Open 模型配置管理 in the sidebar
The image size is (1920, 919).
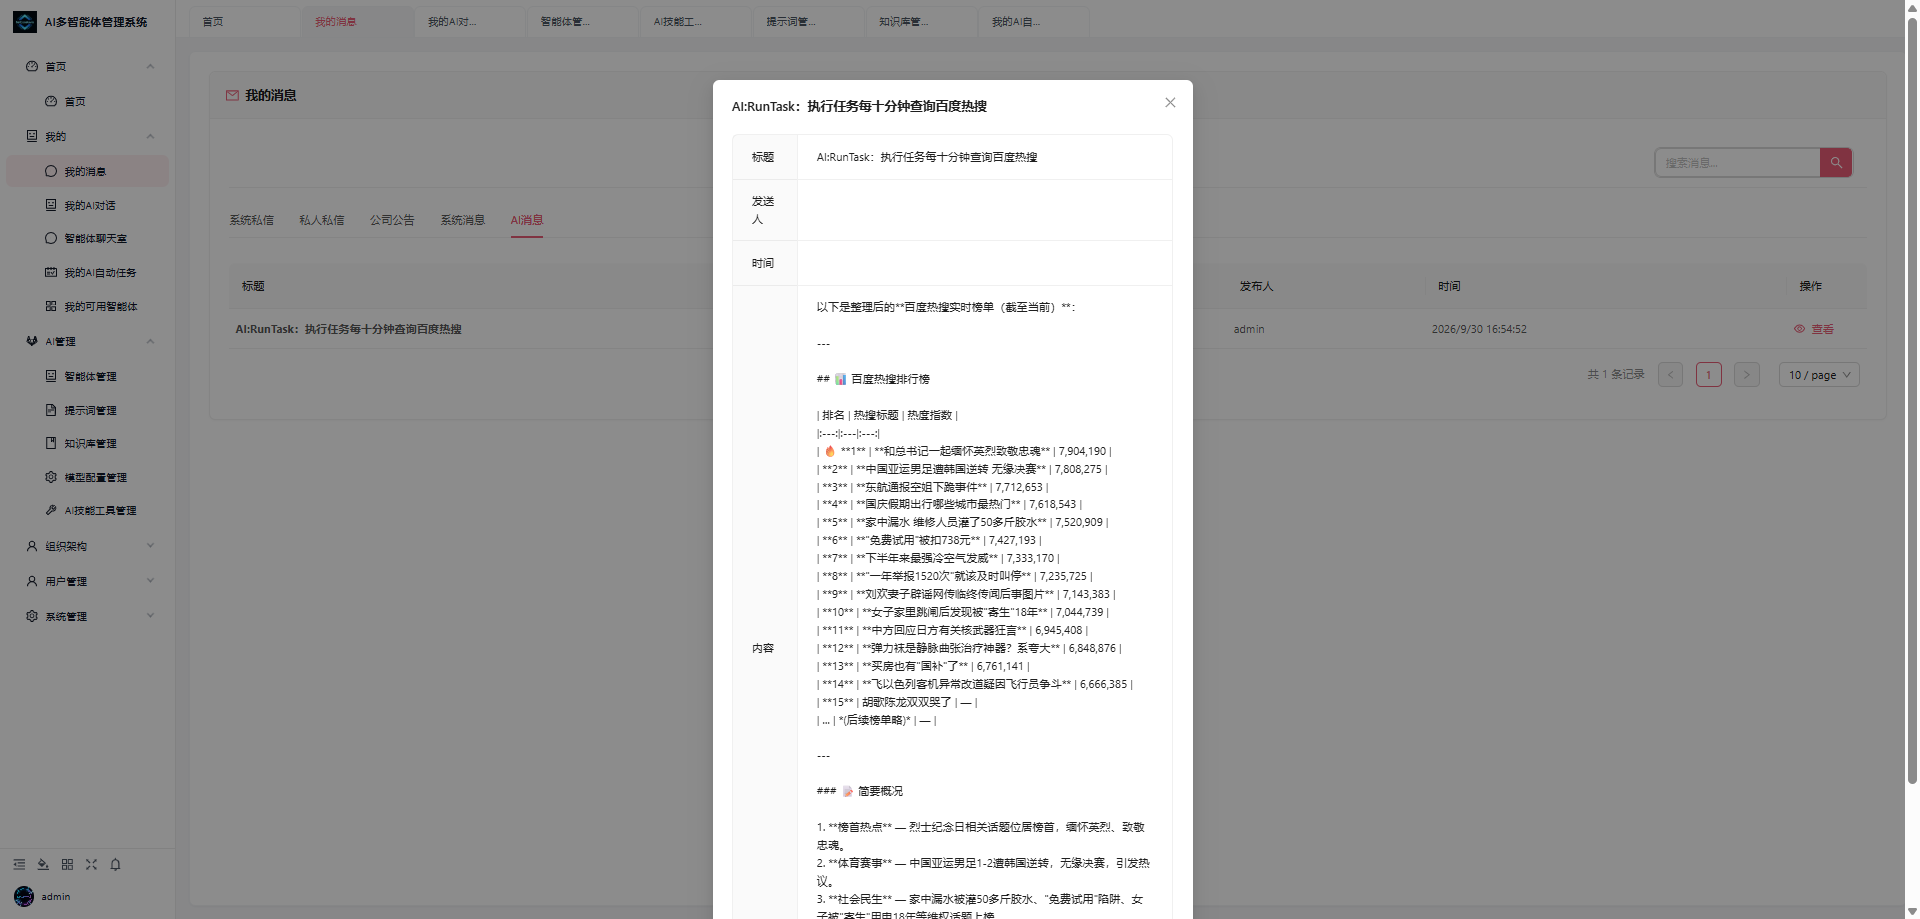[87, 477]
